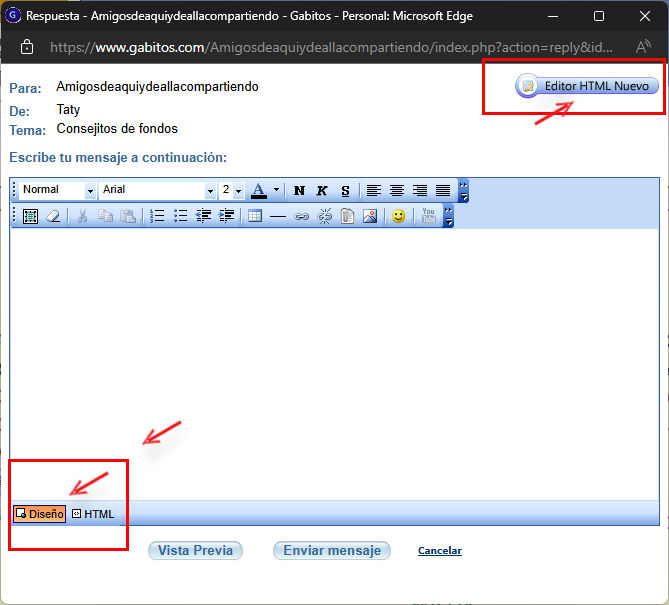Switch to the HTML tab
This screenshot has width=669, height=605.
tap(93, 514)
